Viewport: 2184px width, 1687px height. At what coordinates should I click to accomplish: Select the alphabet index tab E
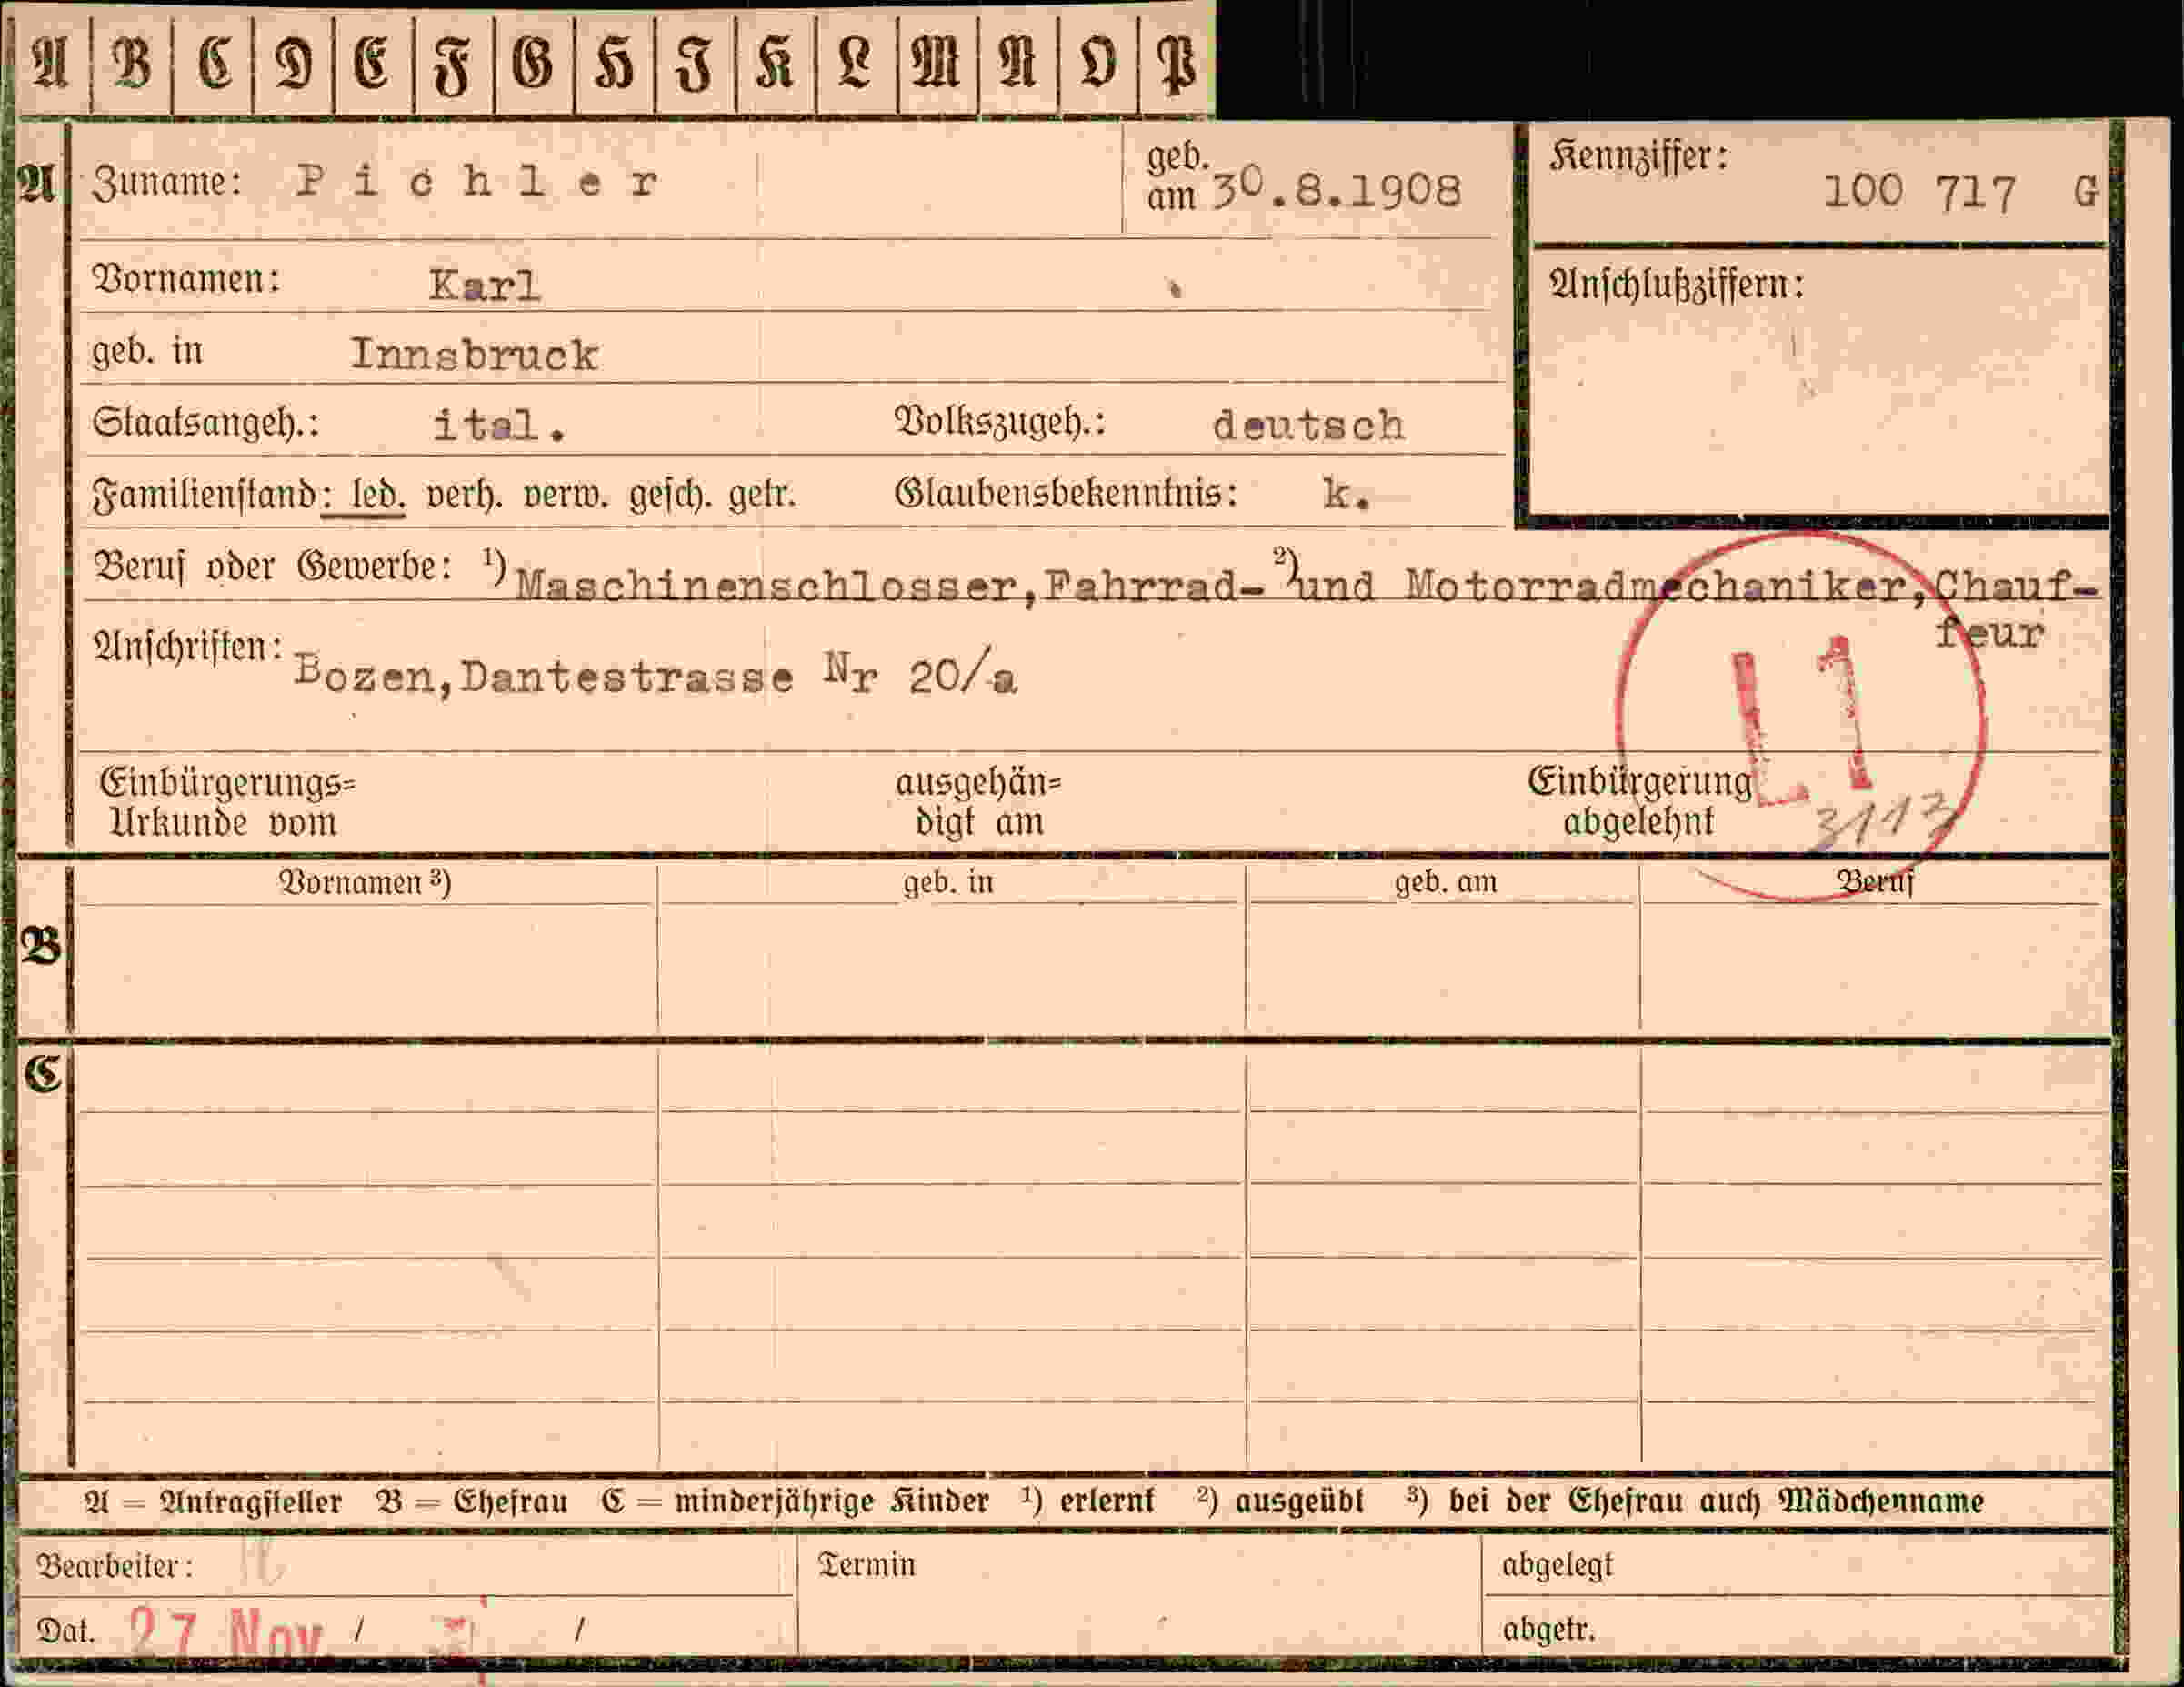(373, 64)
